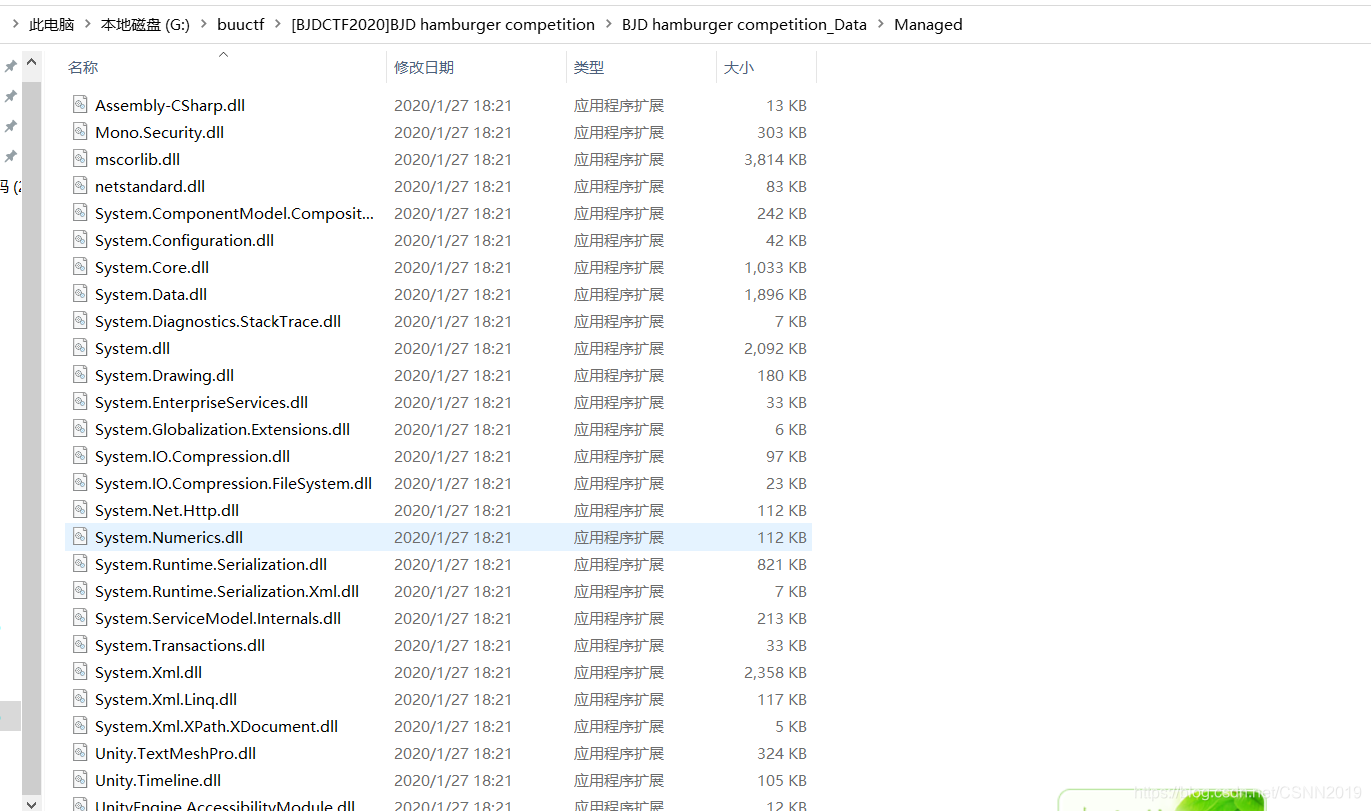Go to buuctf folder in breadcrumb
The image size is (1371, 811).
(241, 24)
